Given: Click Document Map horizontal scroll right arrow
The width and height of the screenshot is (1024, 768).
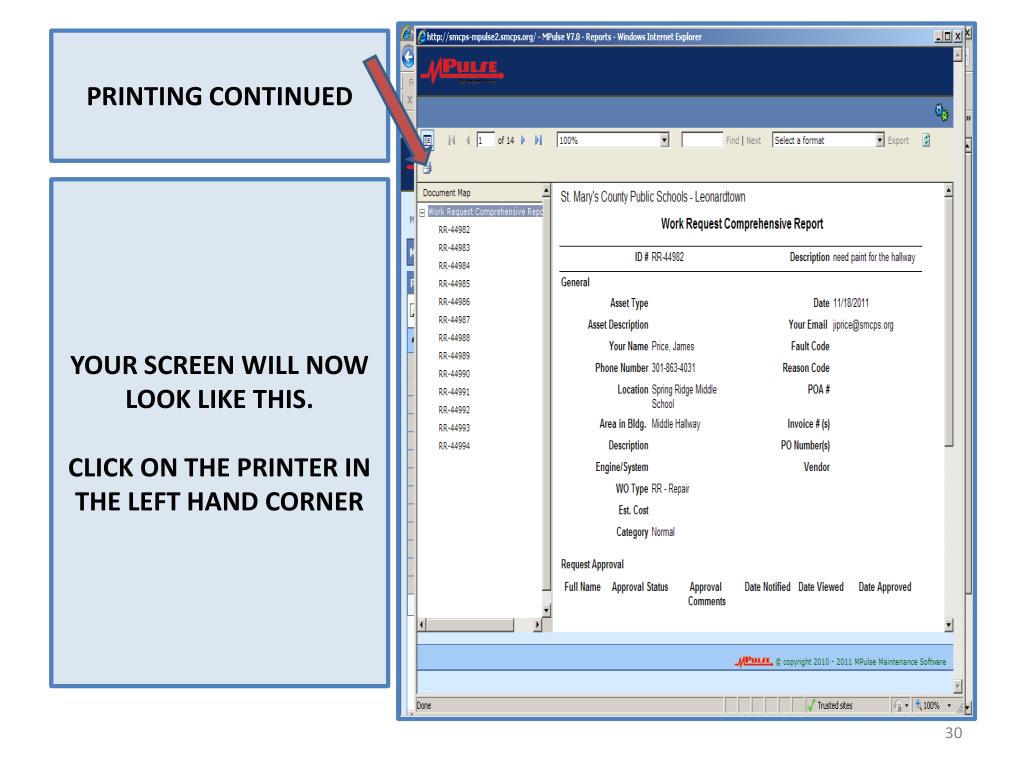Looking at the screenshot, I should pyautogui.click(x=537, y=625).
